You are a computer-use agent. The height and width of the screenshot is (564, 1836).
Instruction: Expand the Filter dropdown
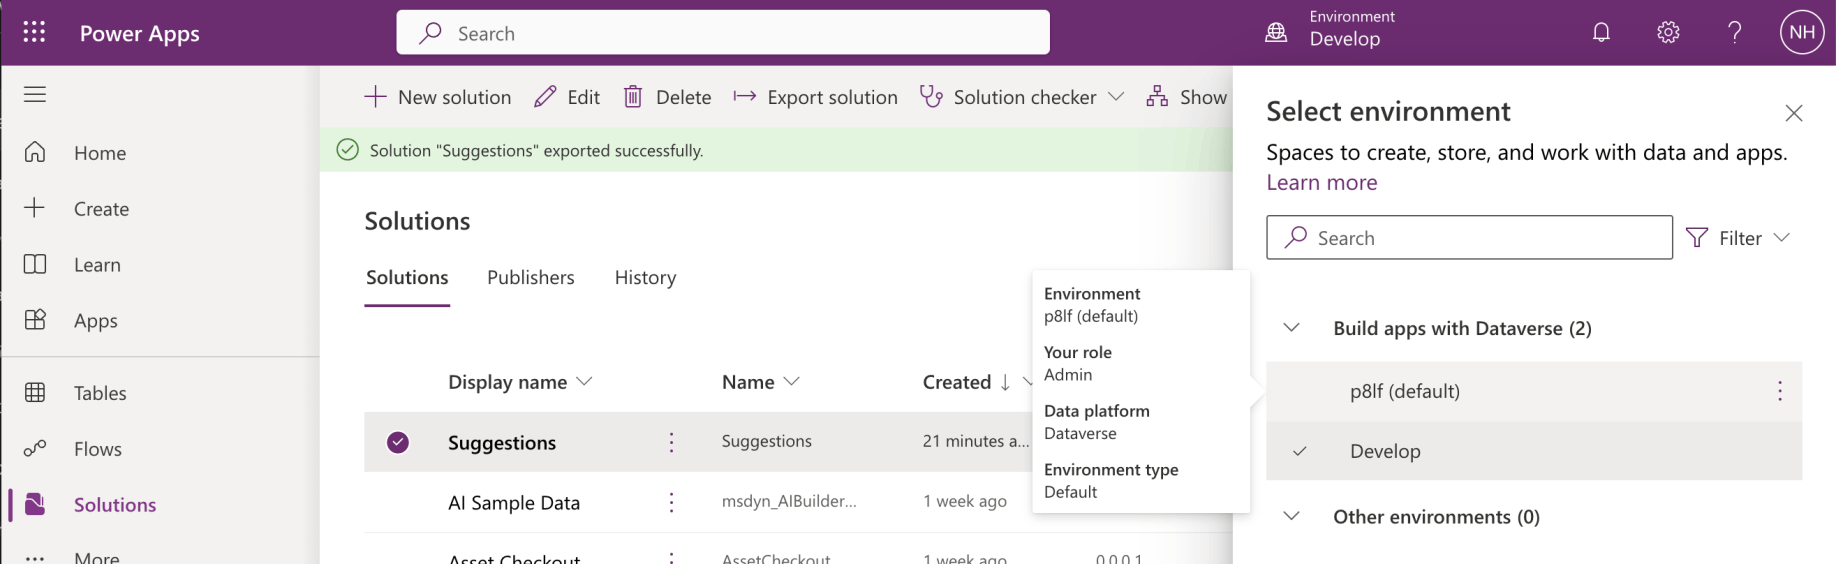click(1738, 238)
